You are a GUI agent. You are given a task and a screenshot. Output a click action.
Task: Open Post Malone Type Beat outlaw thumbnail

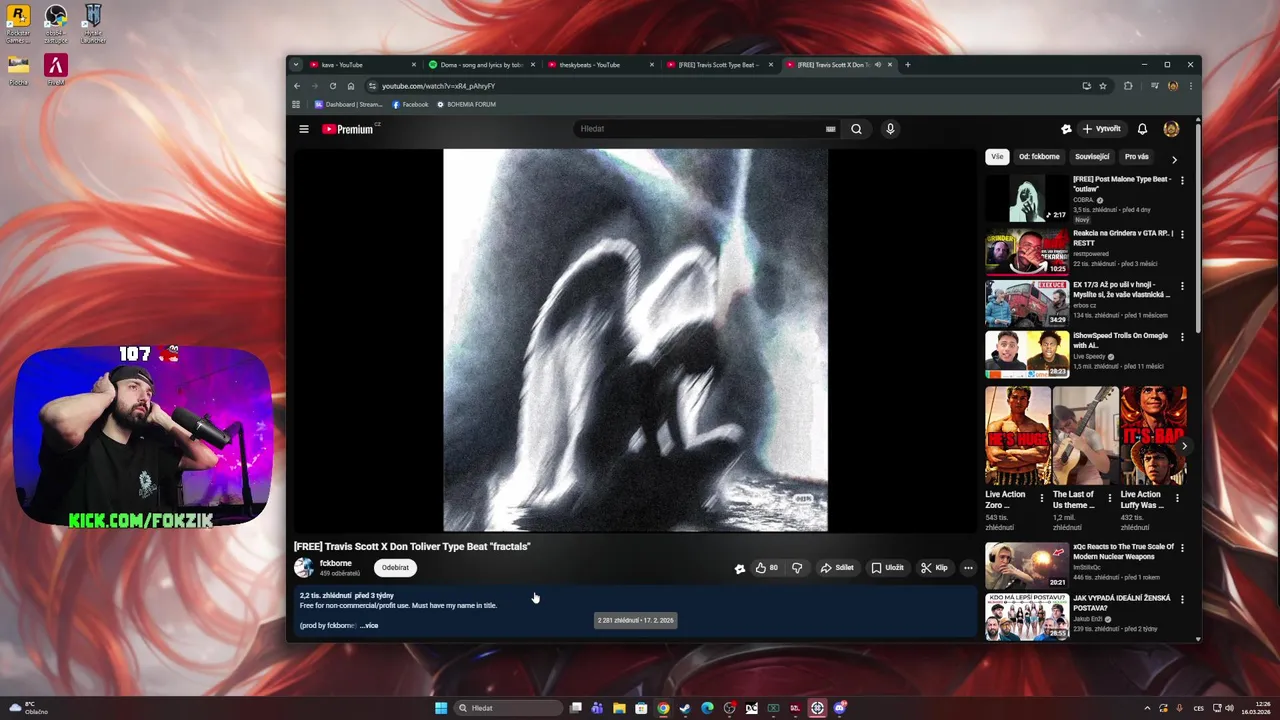click(1027, 198)
